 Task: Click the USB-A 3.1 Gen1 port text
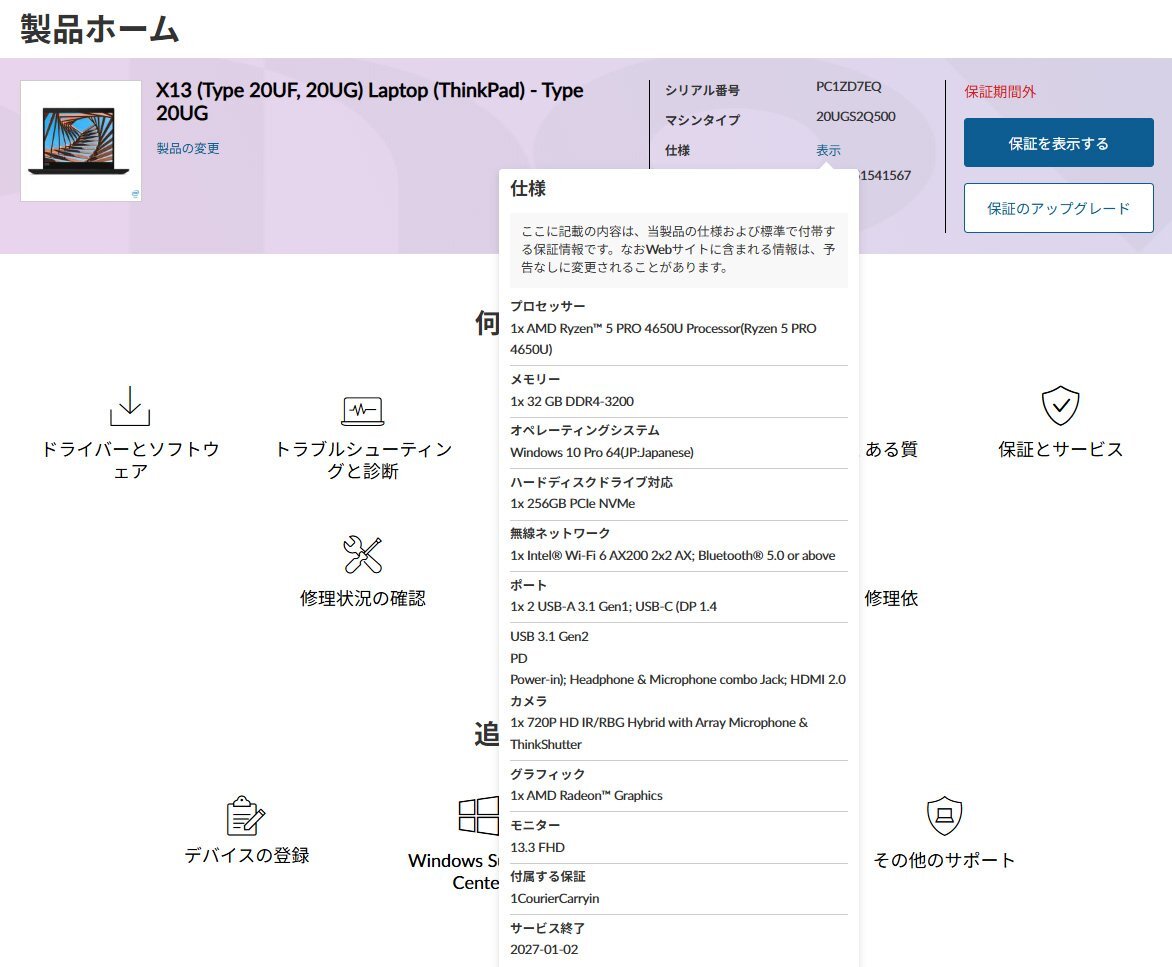coord(613,606)
